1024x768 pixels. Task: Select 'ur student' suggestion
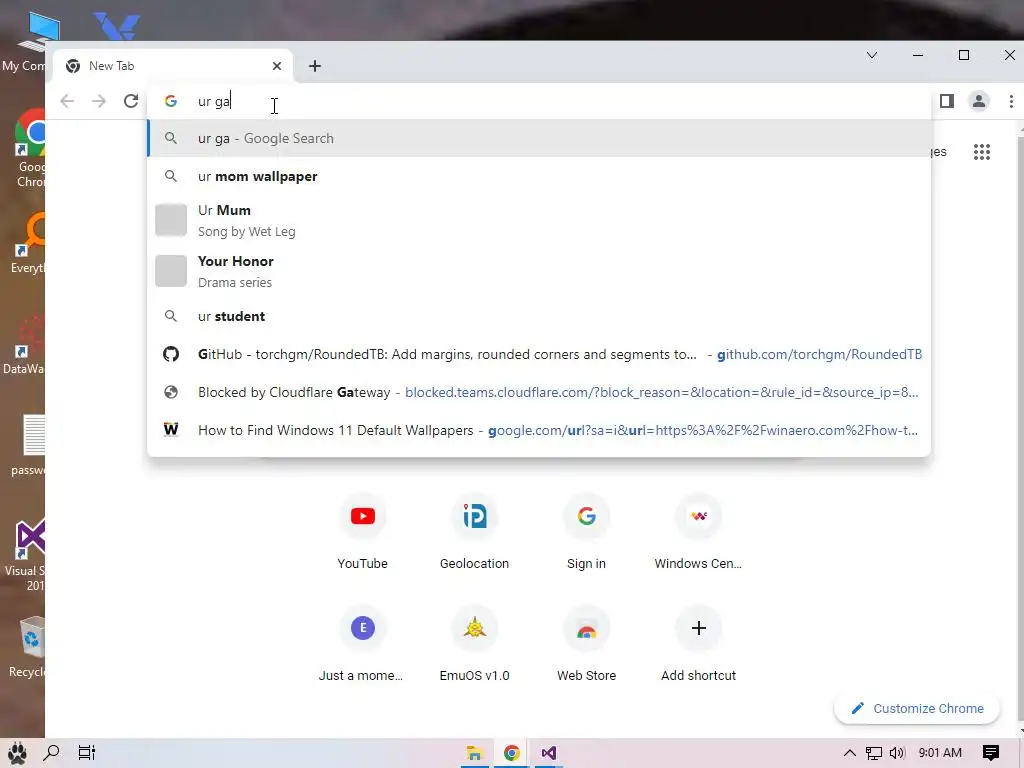[539, 316]
